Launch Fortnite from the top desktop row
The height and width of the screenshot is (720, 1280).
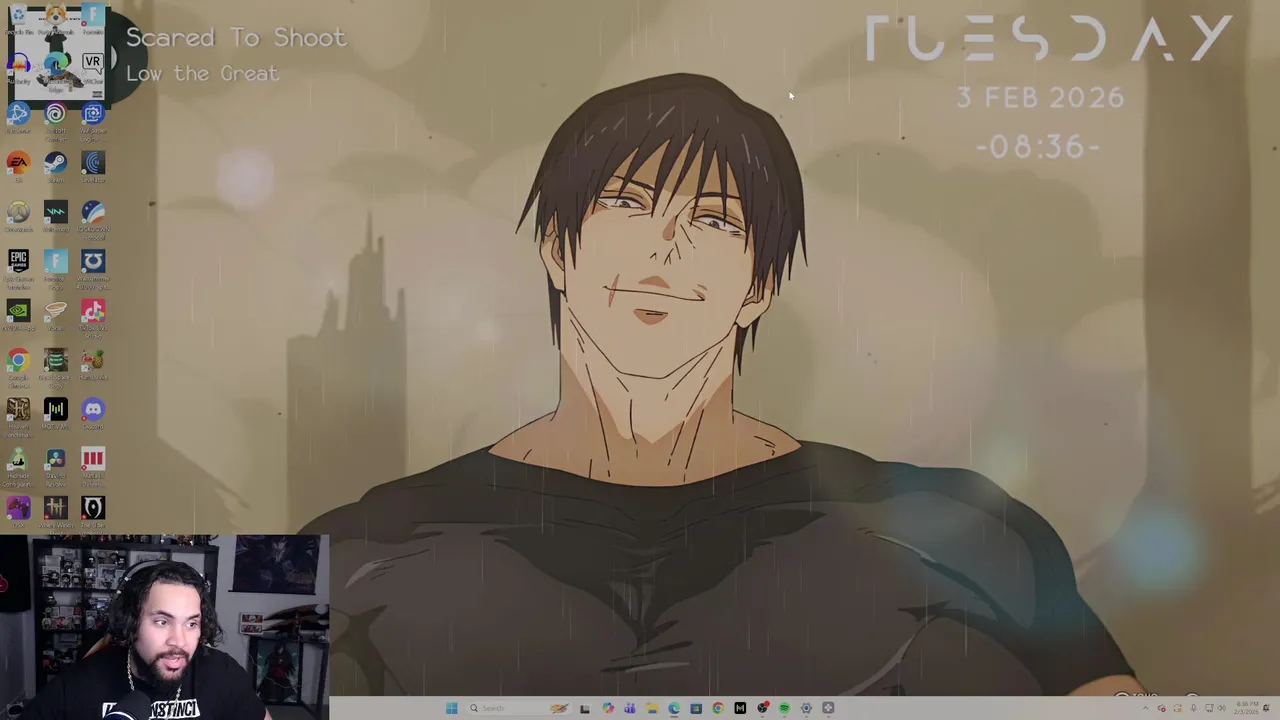point(93,20)
